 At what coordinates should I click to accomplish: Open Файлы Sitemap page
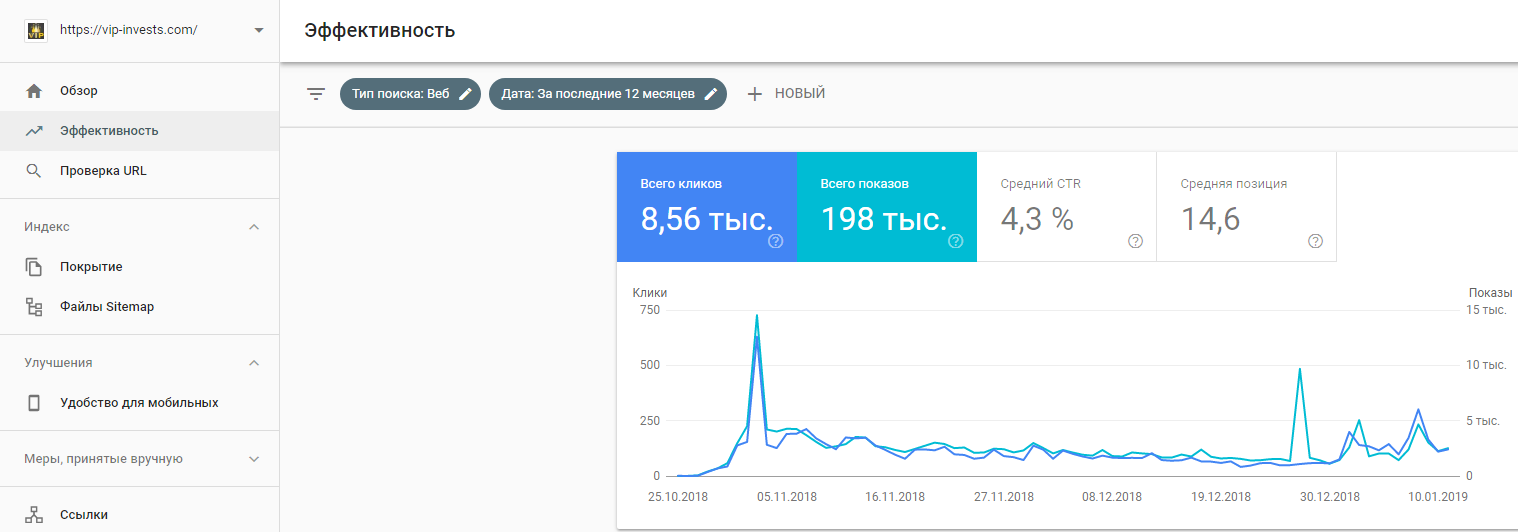click(107, 307)
